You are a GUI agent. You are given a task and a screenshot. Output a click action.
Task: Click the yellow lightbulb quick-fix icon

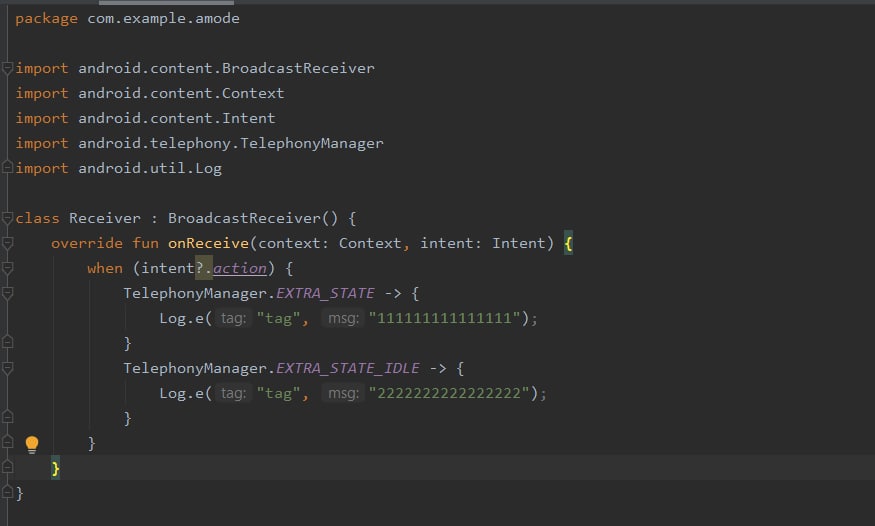point(32,444)
